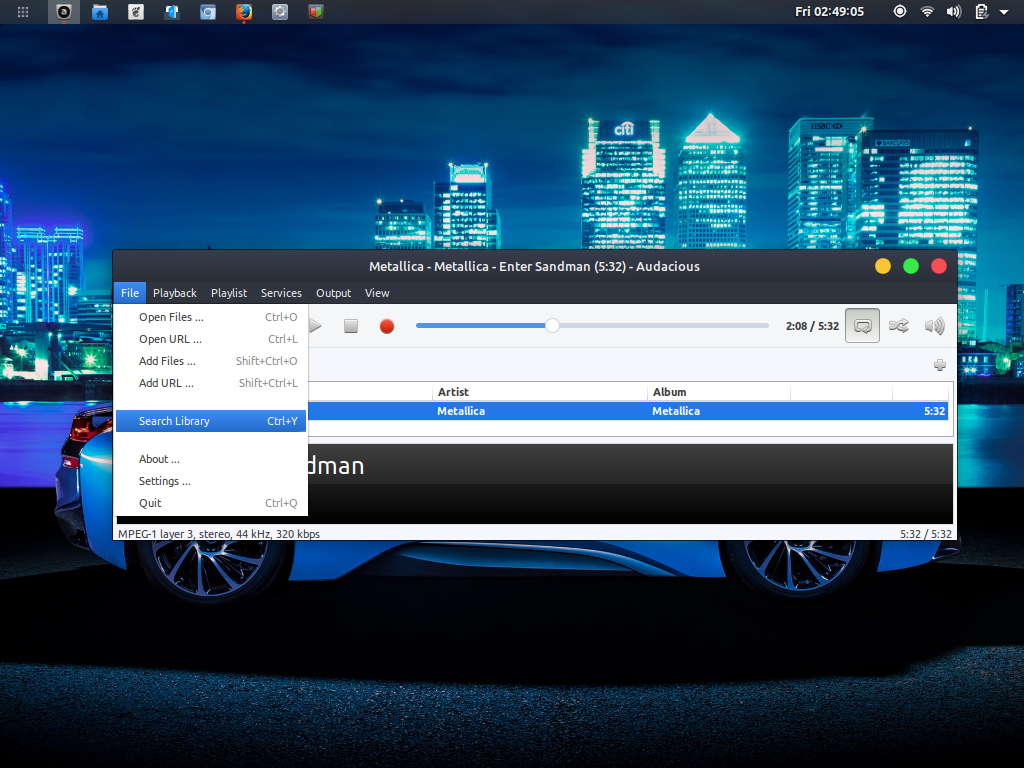This screenshot has height=768, width=1024.
Task: Click the 2:08 / 5:32 time display
Action: pos(812,326)
